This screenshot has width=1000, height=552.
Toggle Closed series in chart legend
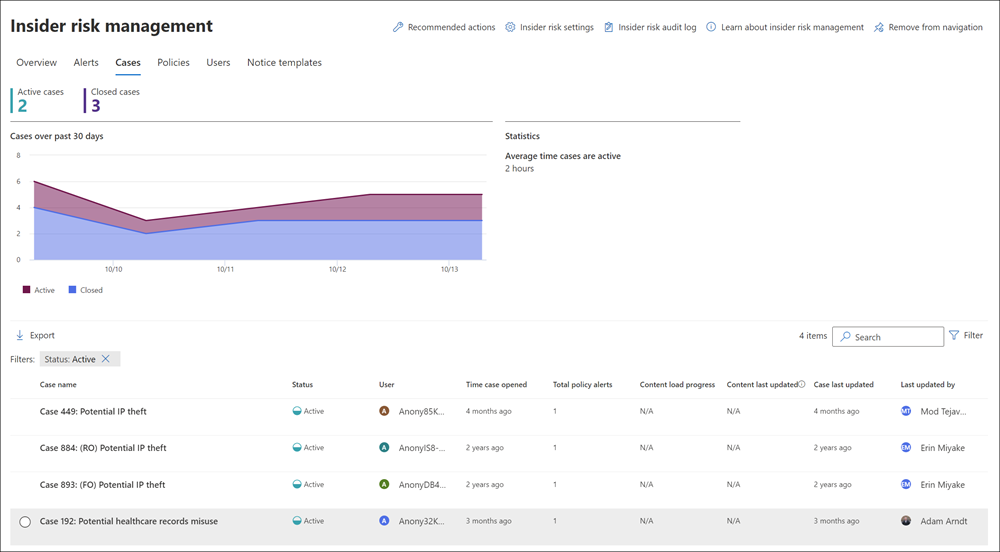coord(72,290)
